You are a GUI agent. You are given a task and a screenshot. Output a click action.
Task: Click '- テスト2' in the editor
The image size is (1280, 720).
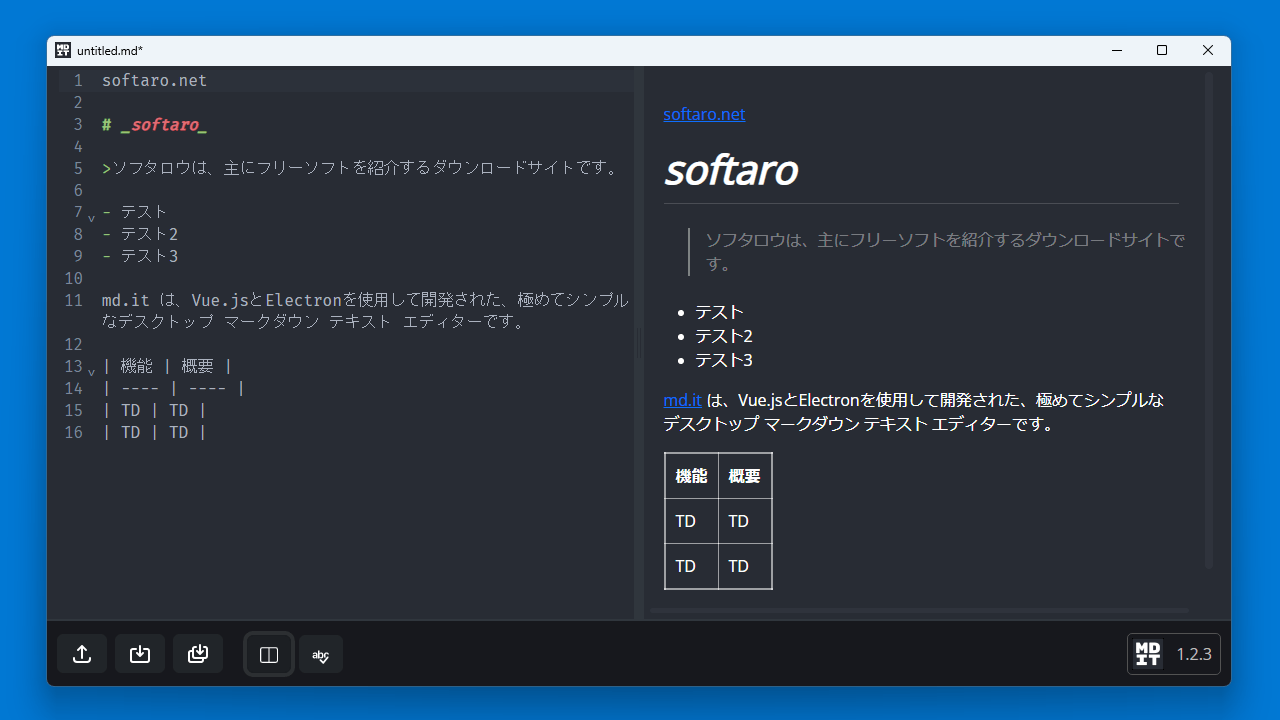click(140, 234)
